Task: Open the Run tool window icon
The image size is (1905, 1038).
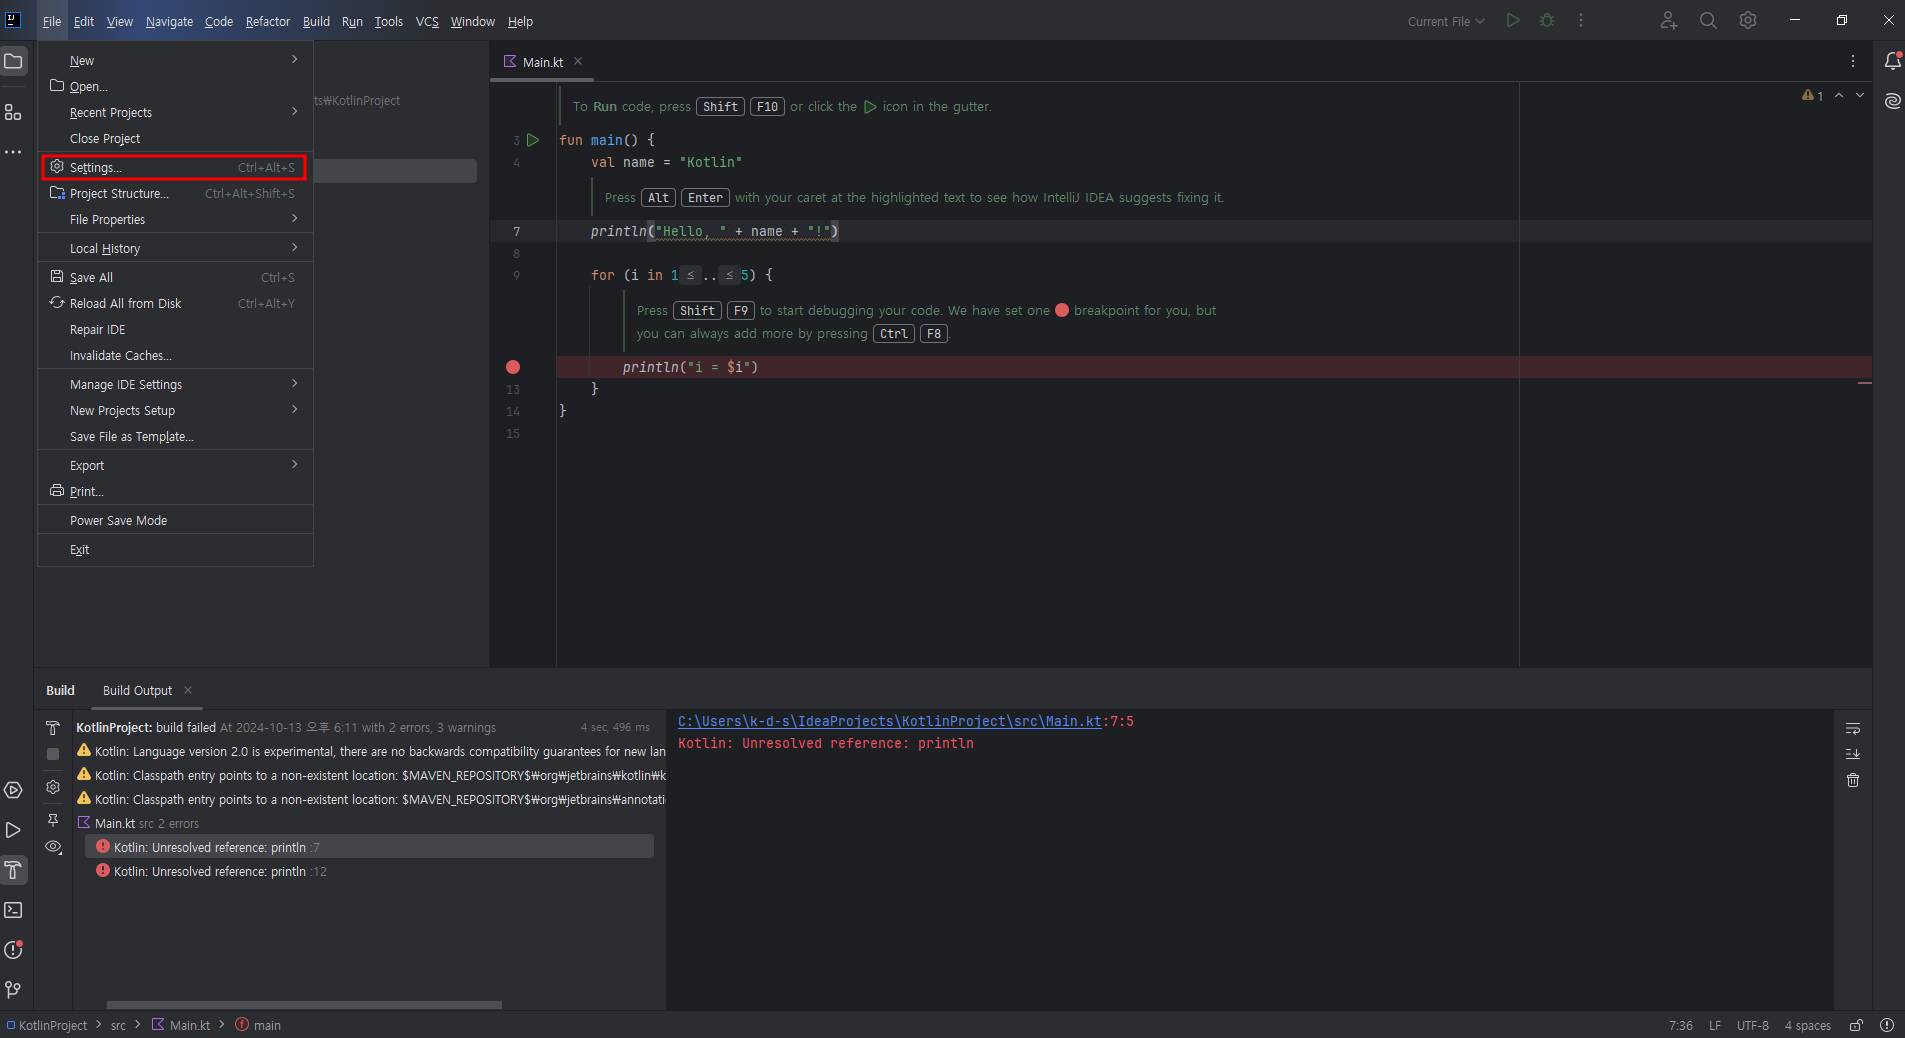Action: click(x=13, y=830)
